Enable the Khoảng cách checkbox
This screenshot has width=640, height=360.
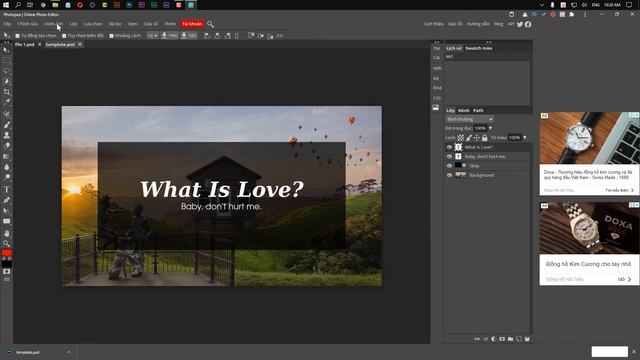(111, 36)
